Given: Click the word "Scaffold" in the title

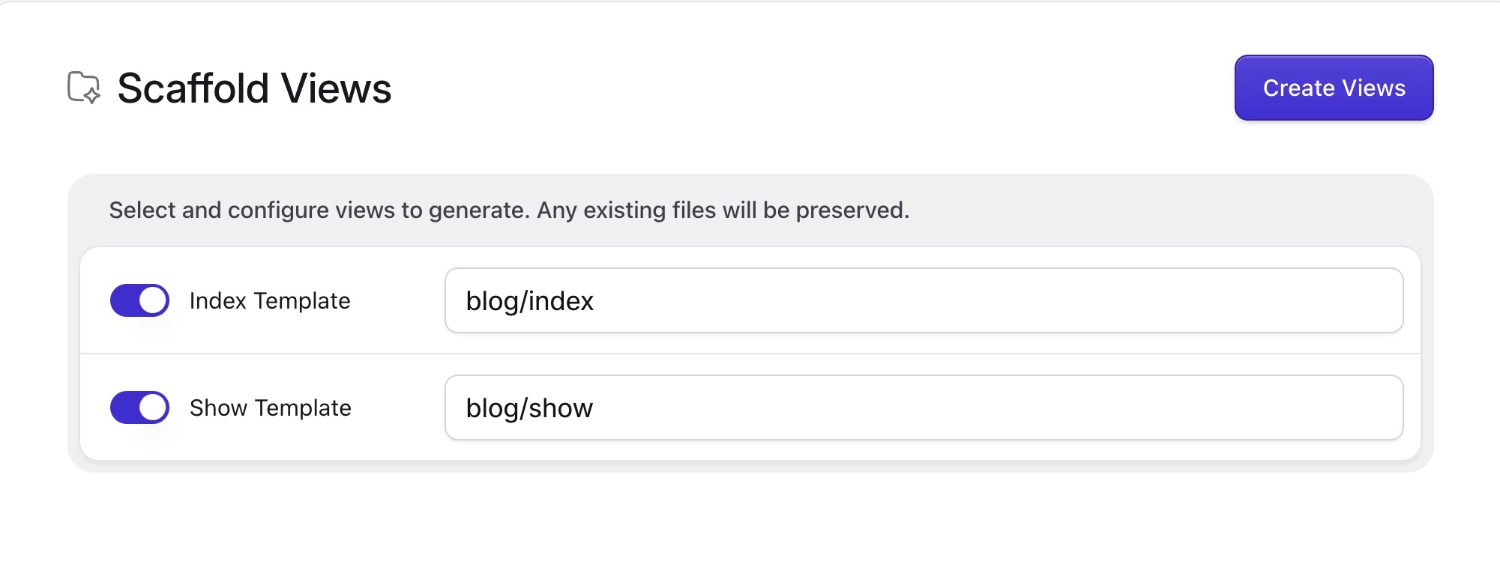Looking at the screenshot, I should click(193, 88).
